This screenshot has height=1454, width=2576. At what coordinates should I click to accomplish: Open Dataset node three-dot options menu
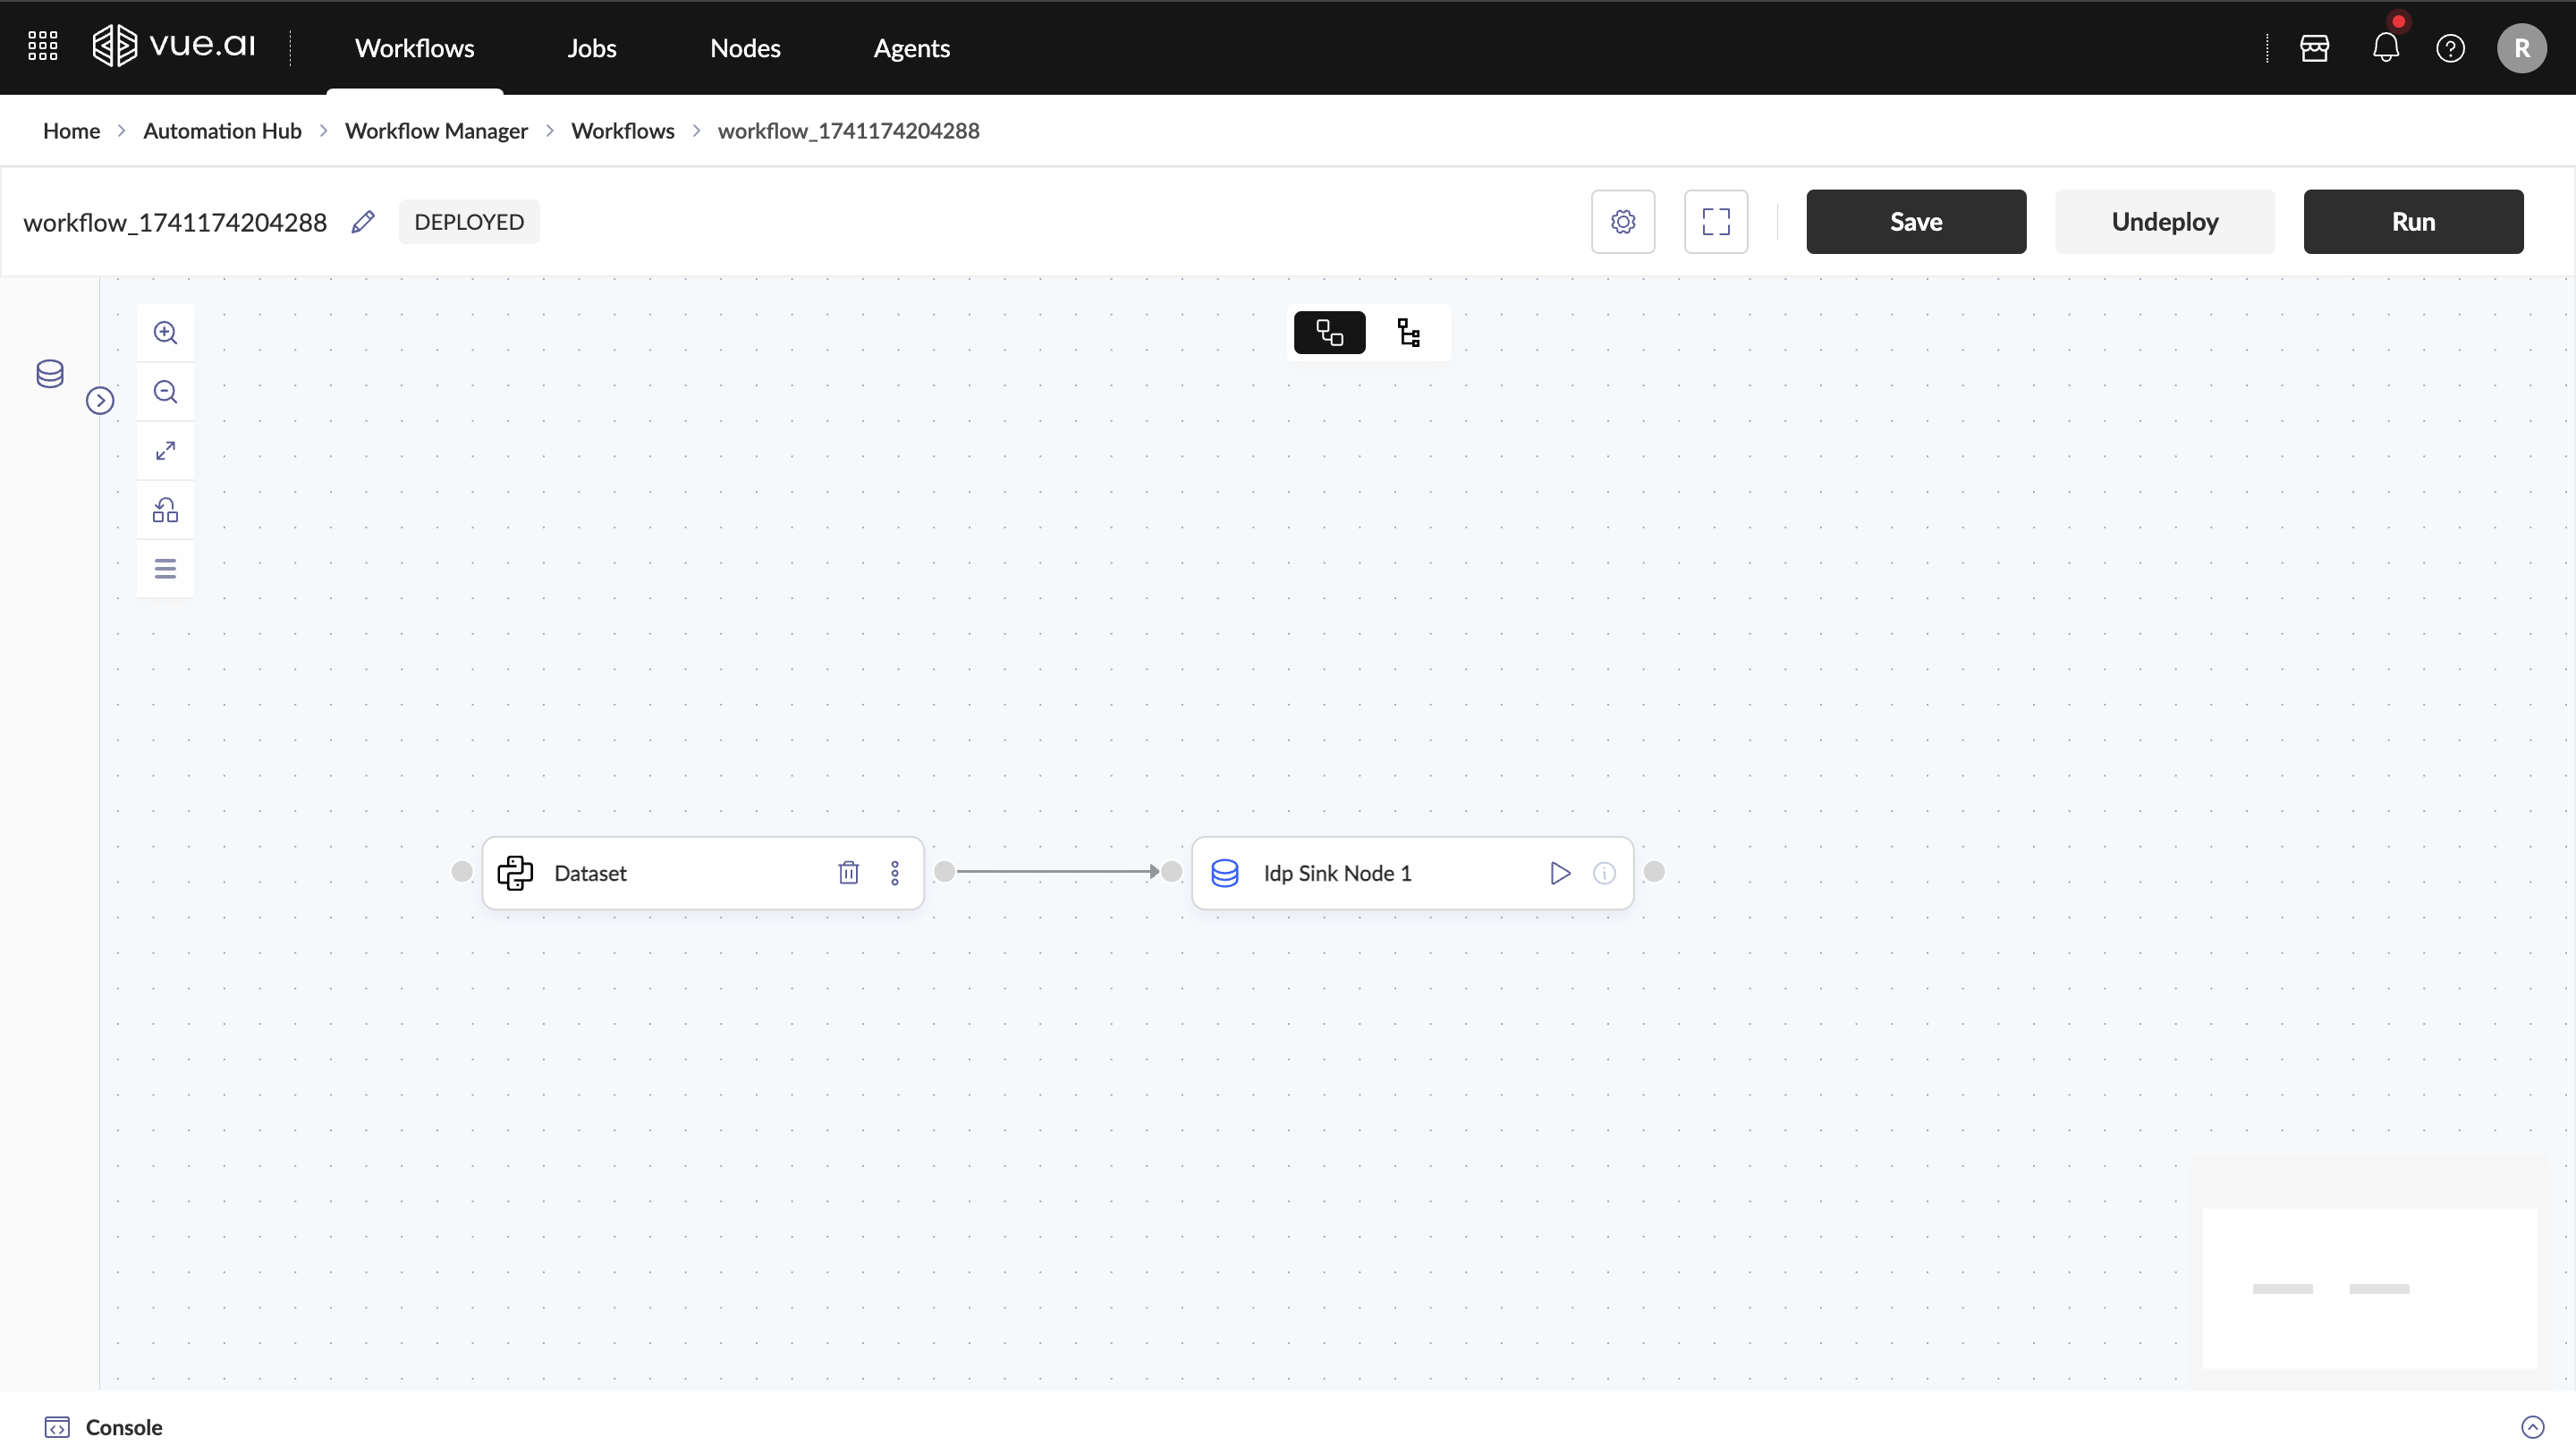pyautogui.click(x=895, y=873)
